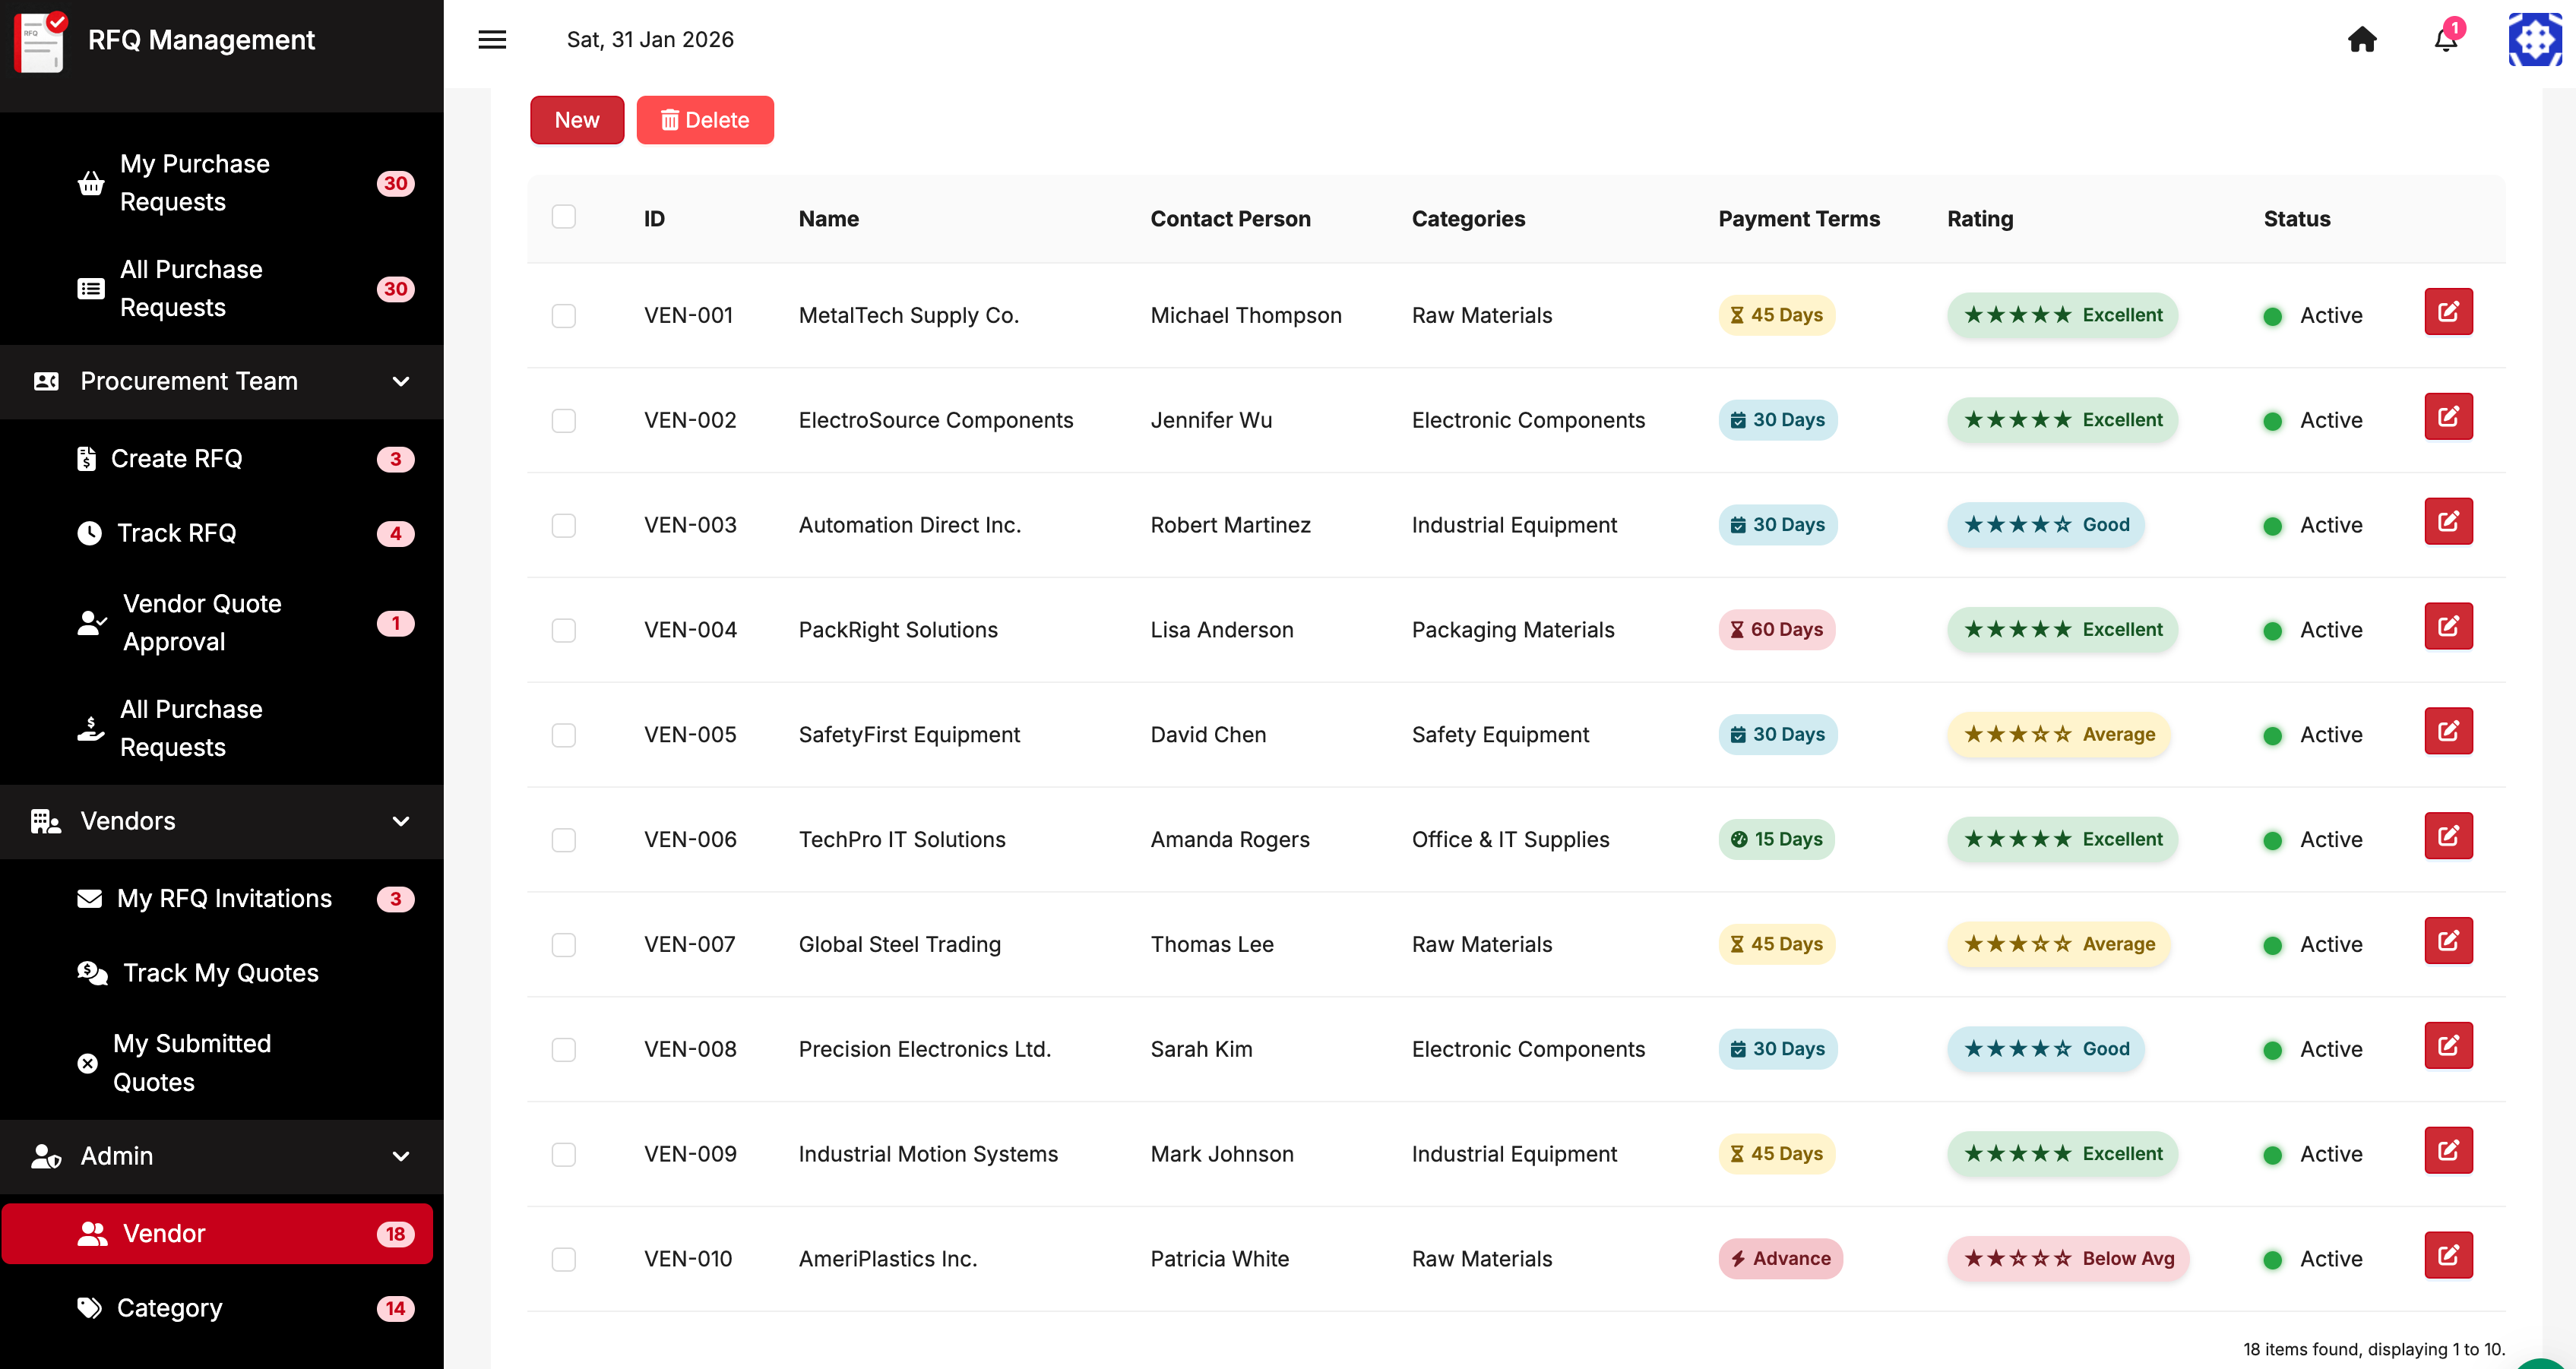Edit the TechPro IT Solutions vendor

pyautogui.click(x=2447, y=836)
